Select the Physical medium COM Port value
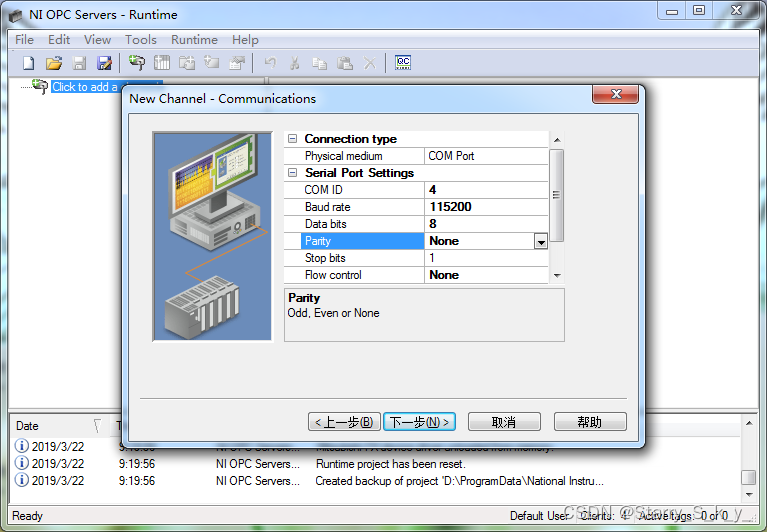This screenshot has height=532, width=767. [x=486, y=156]
